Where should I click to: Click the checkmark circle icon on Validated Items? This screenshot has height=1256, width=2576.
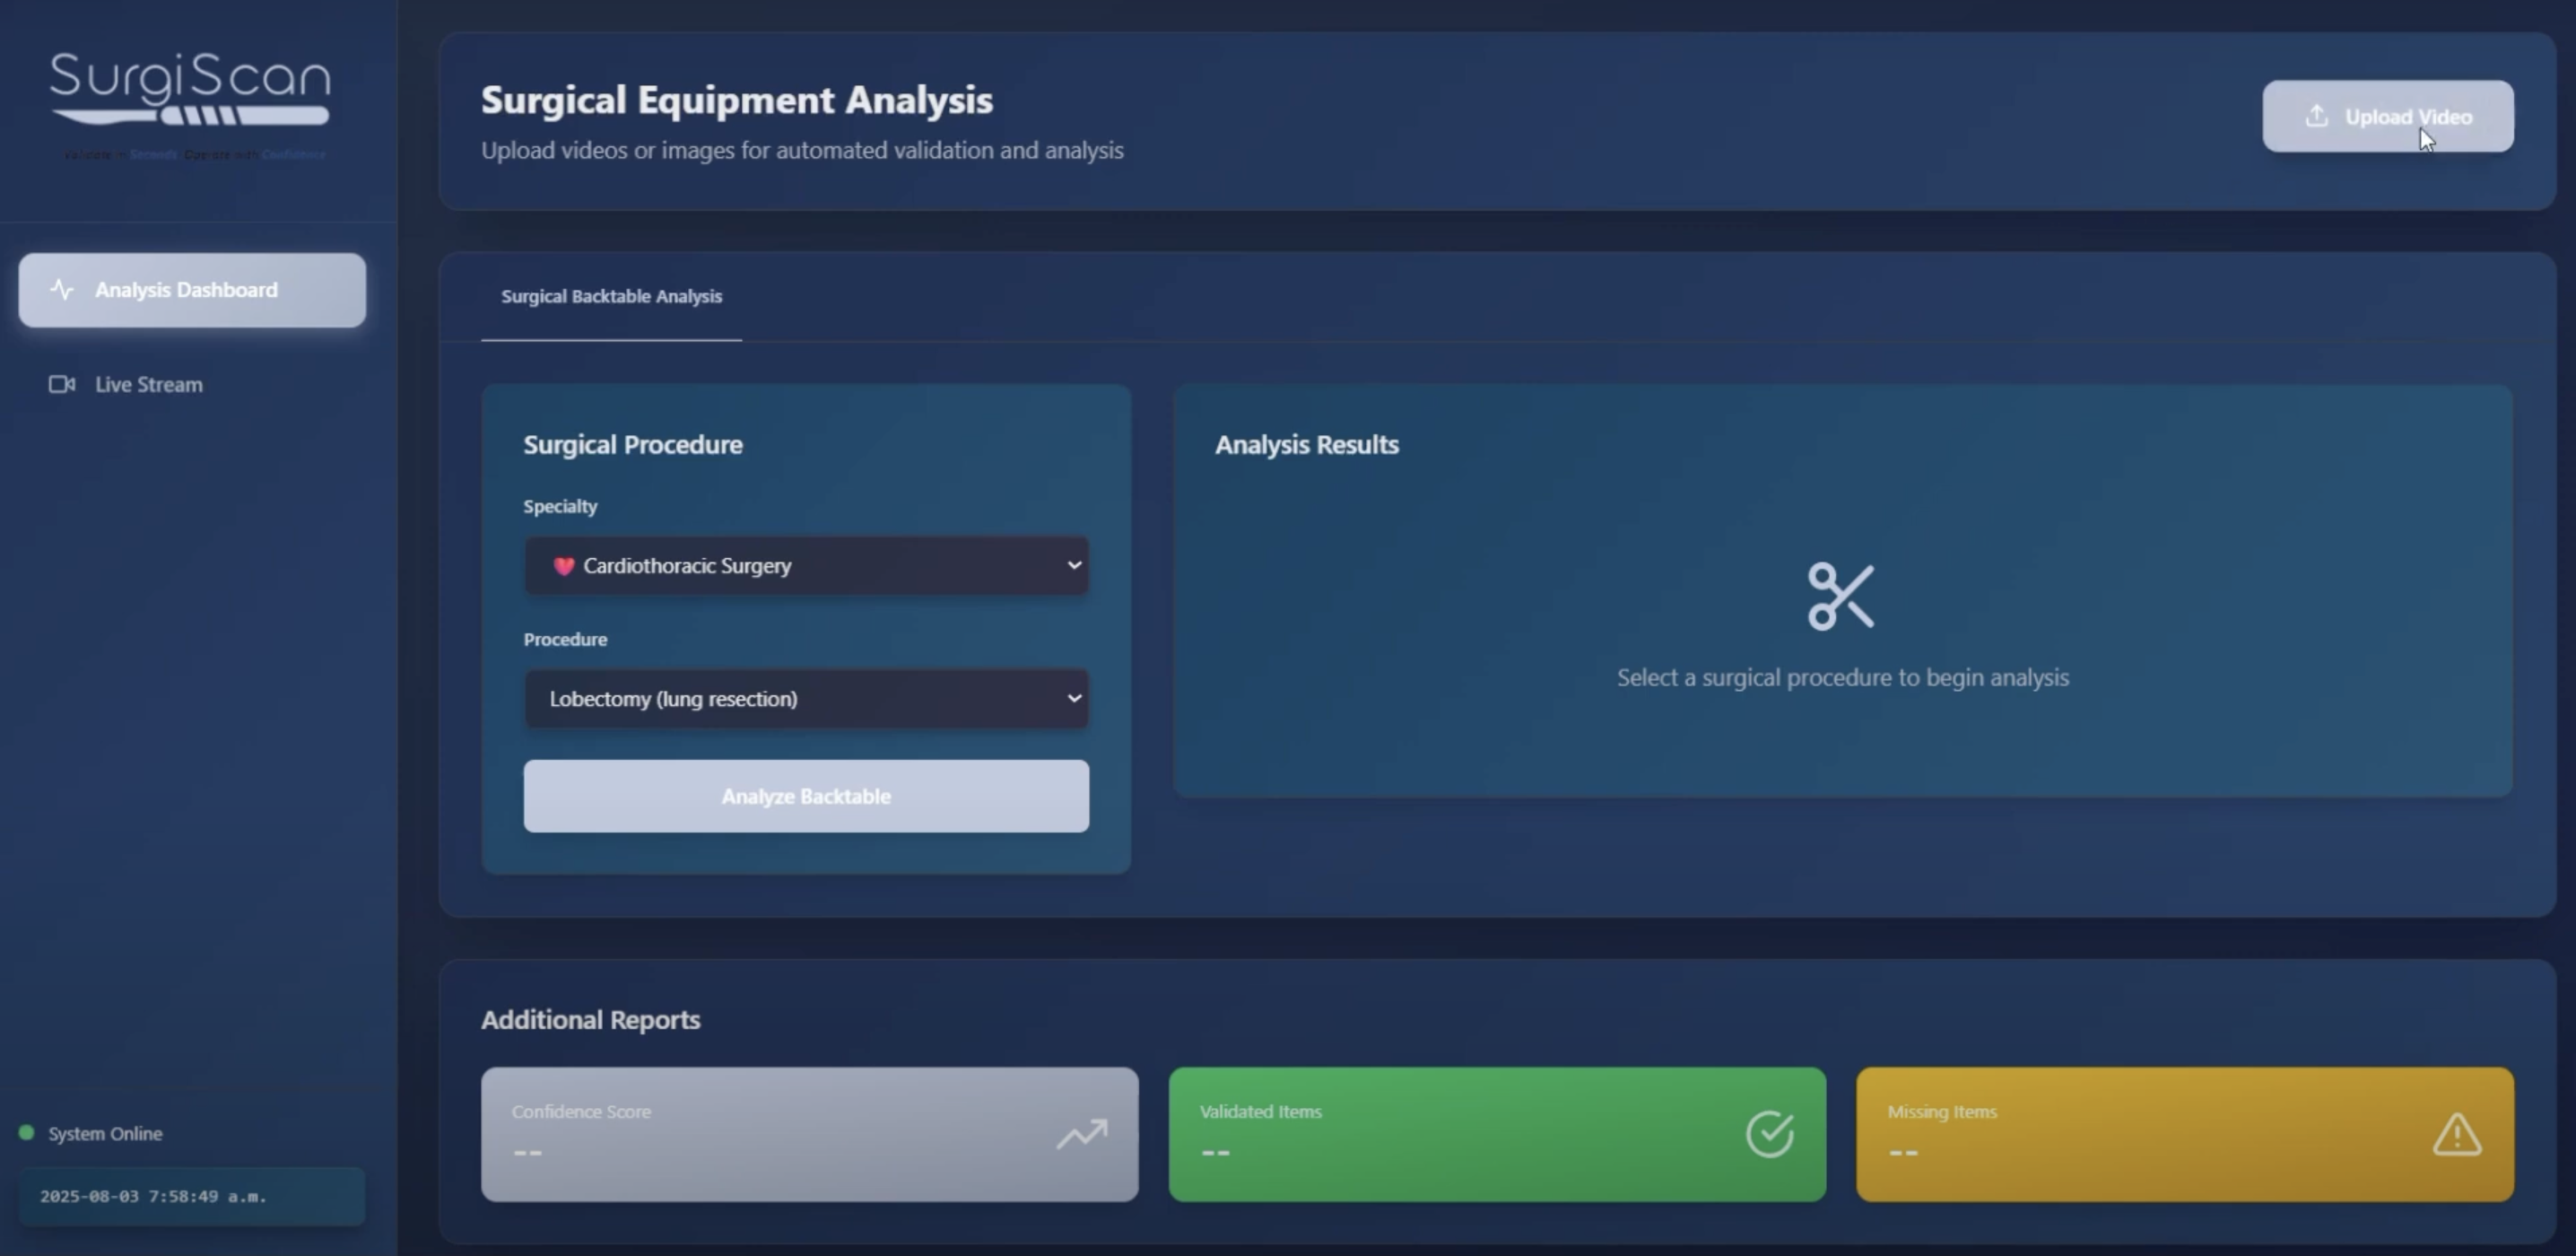1769,1134
